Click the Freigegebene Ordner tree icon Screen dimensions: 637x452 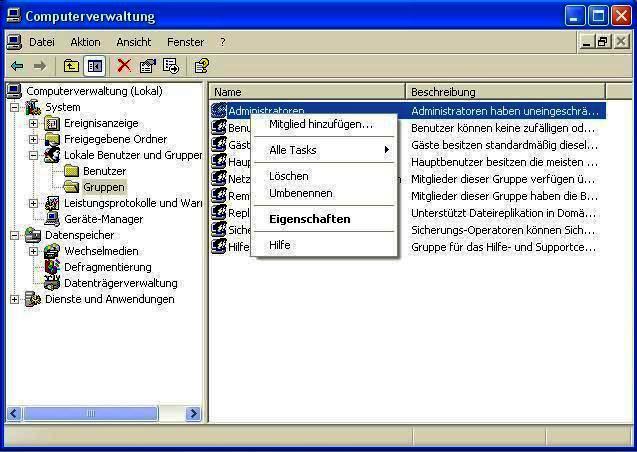(x=52, y=139)
